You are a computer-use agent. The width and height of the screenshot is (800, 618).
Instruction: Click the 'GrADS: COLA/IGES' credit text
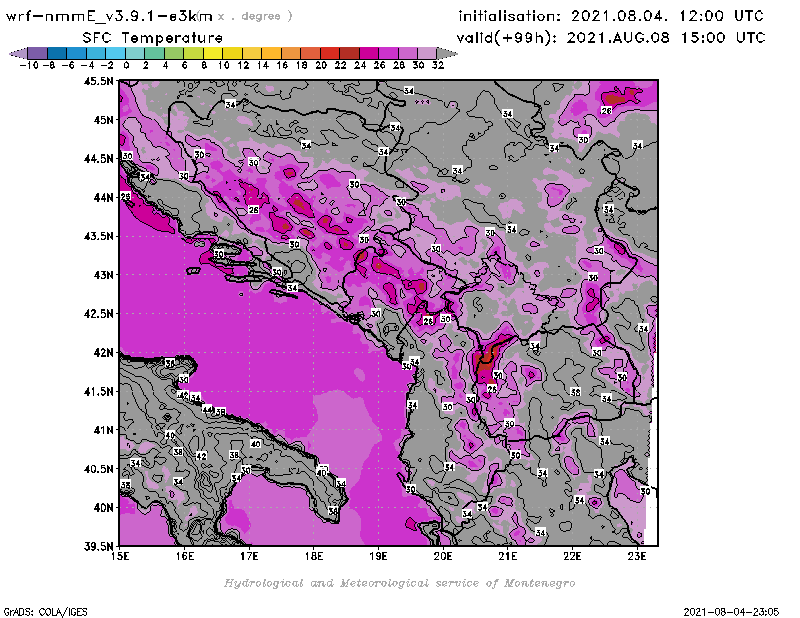pos(45,611)
